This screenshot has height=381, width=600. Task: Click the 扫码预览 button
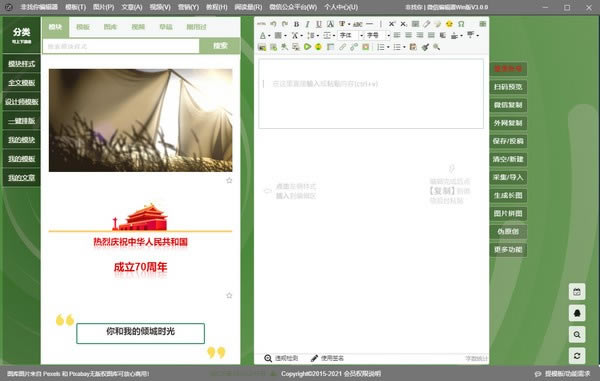508,87
